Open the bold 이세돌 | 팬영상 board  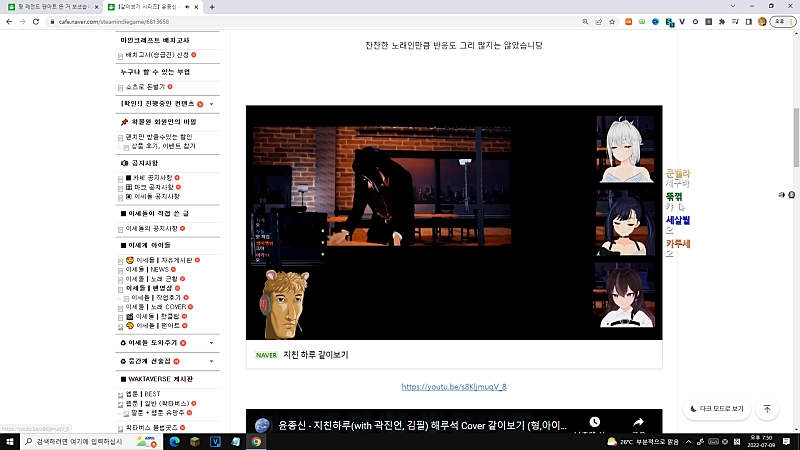click(x=149, y=288)
